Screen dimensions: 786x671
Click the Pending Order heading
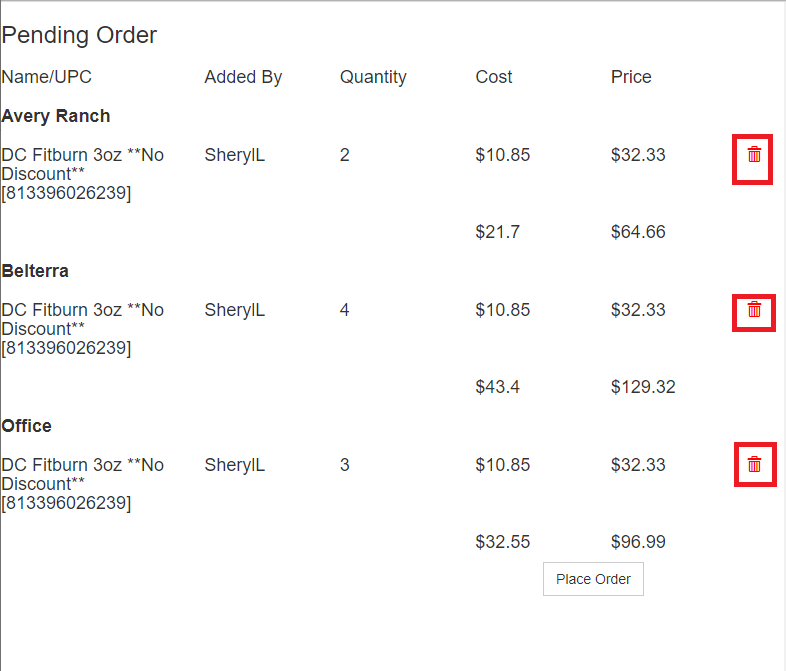point(79,35)
